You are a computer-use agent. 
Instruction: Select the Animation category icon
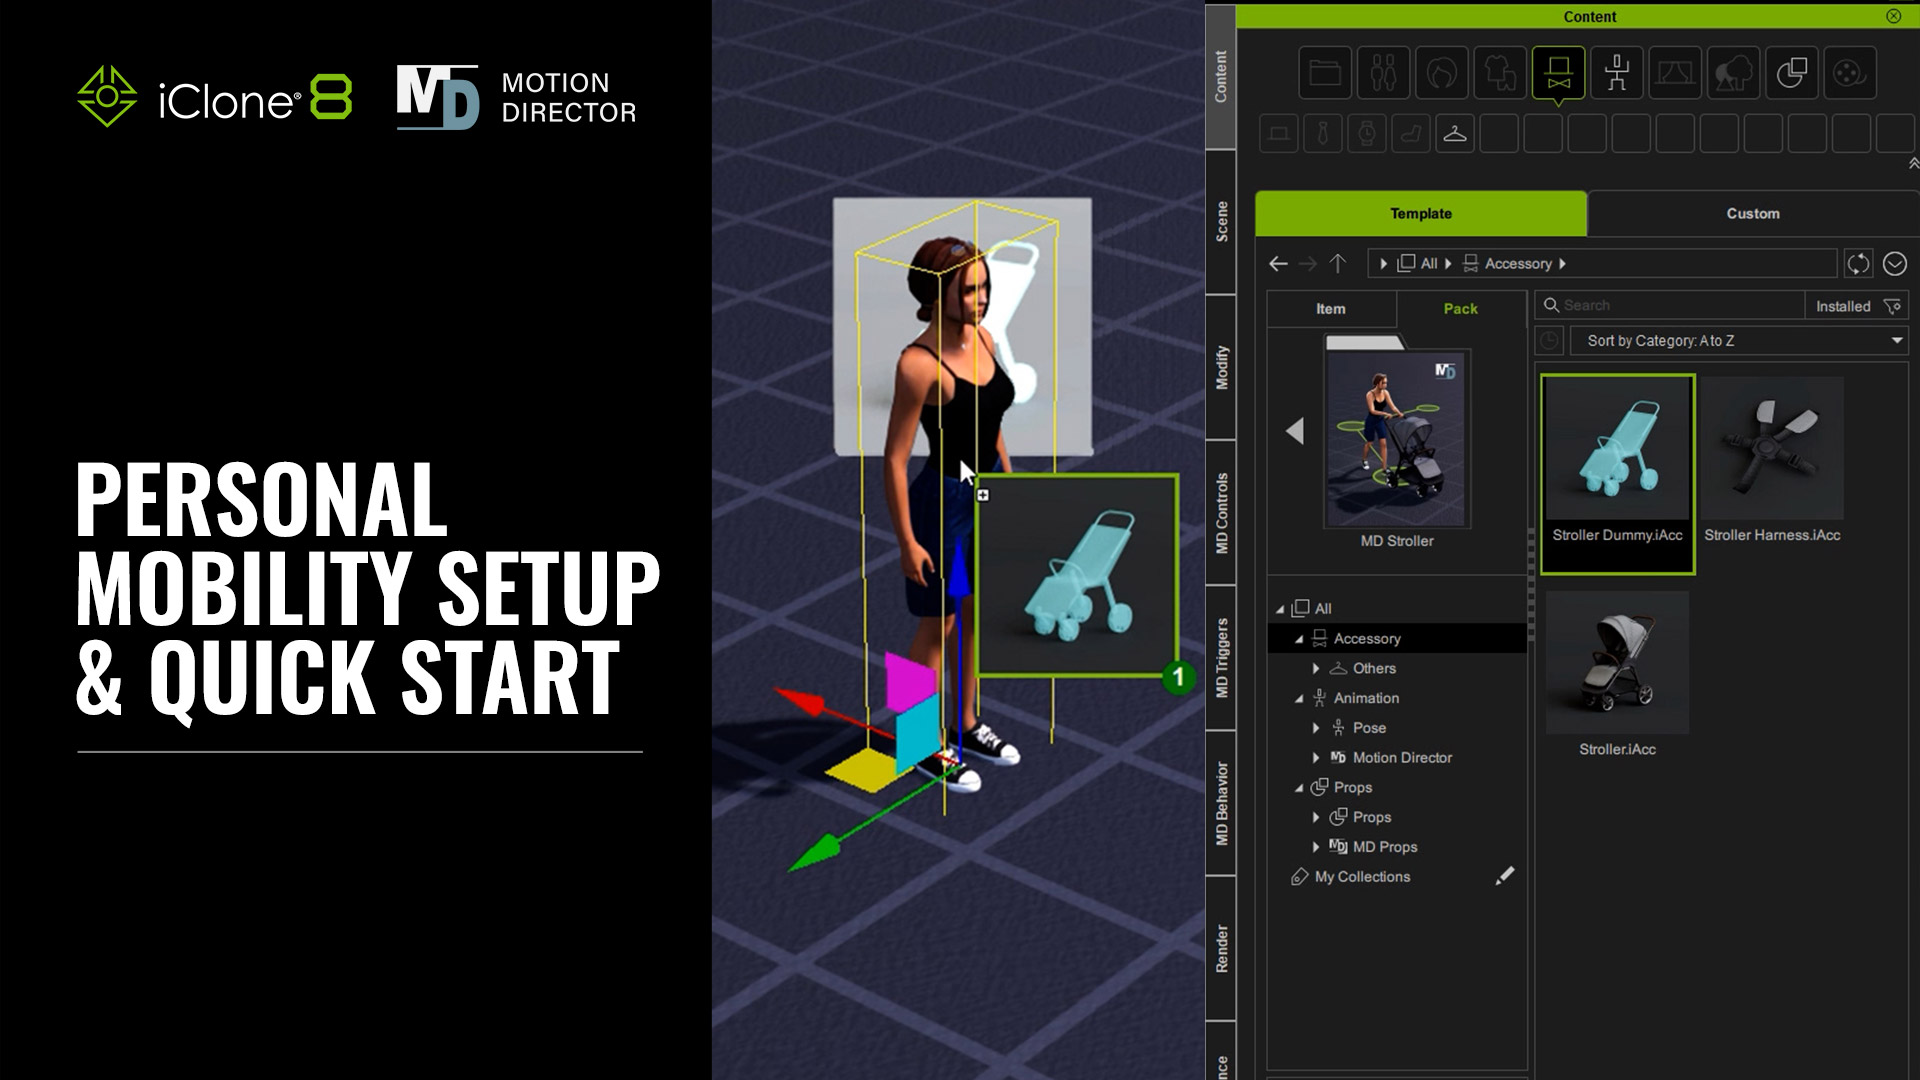1616,73
